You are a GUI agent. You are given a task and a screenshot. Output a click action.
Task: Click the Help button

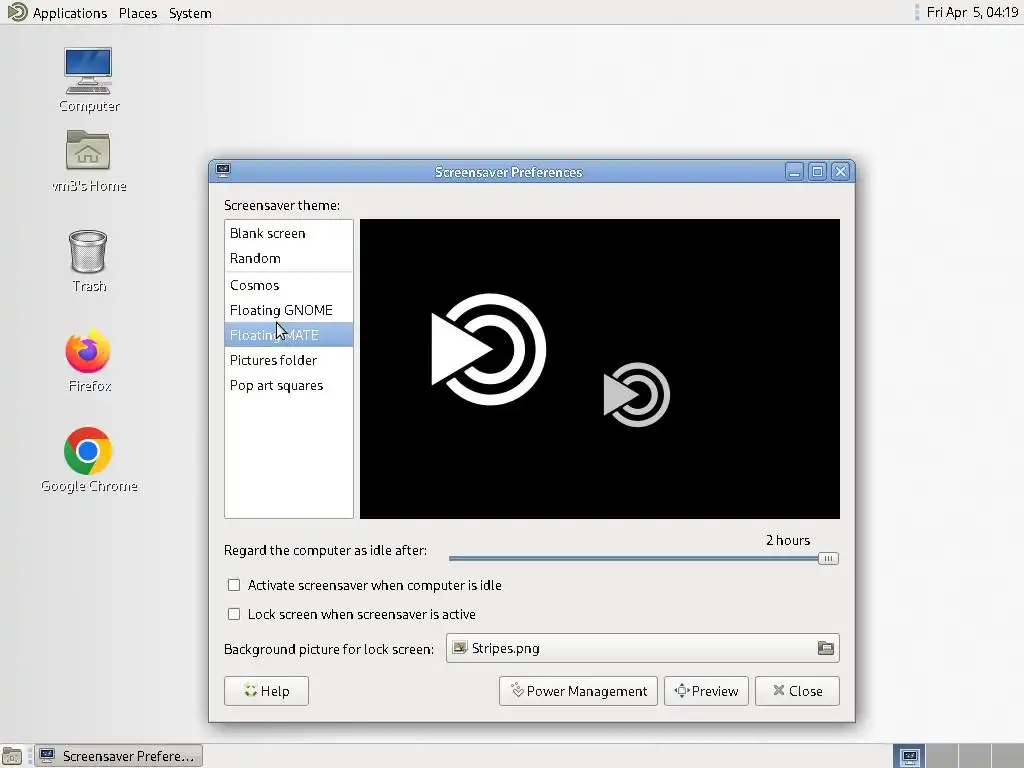pos(266,691)
